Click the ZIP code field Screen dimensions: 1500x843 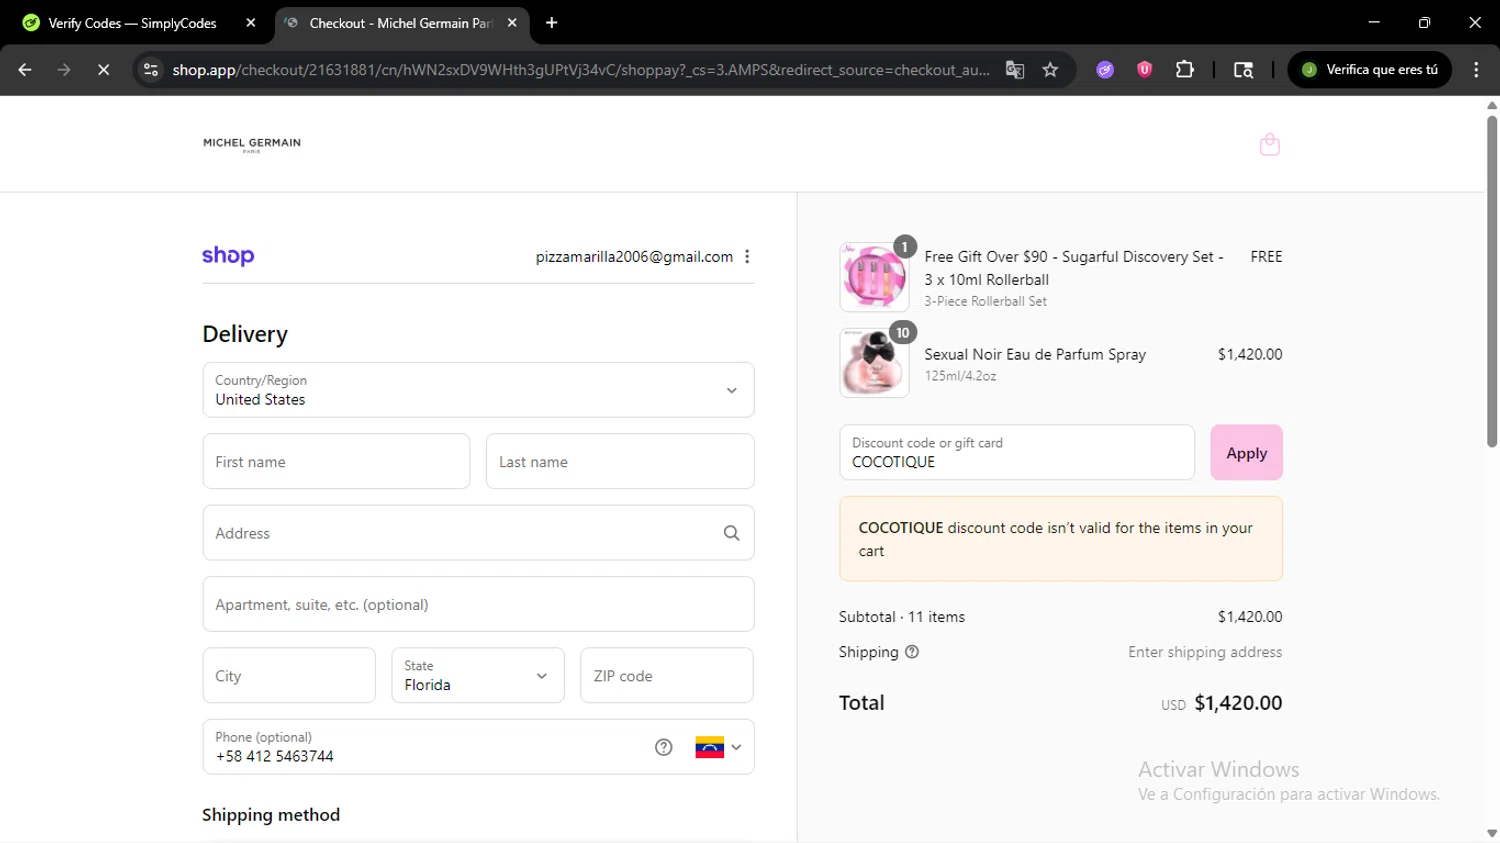pyautogui.click(x=667, y=676)
